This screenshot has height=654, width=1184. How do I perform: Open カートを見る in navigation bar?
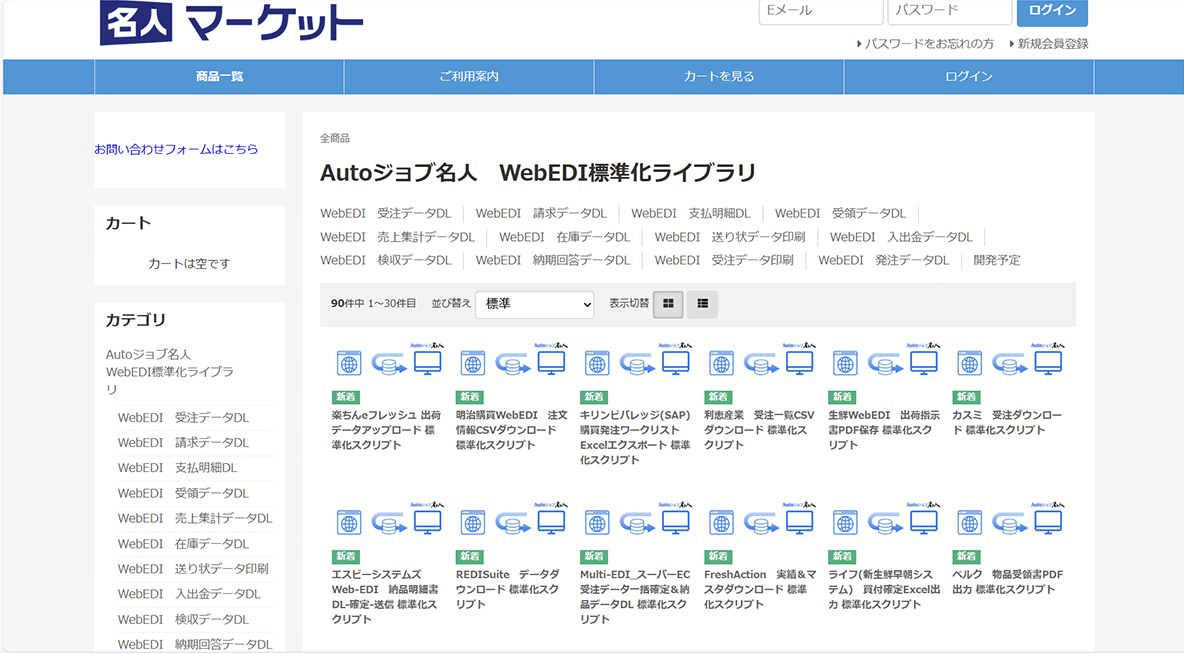point(719,77)
